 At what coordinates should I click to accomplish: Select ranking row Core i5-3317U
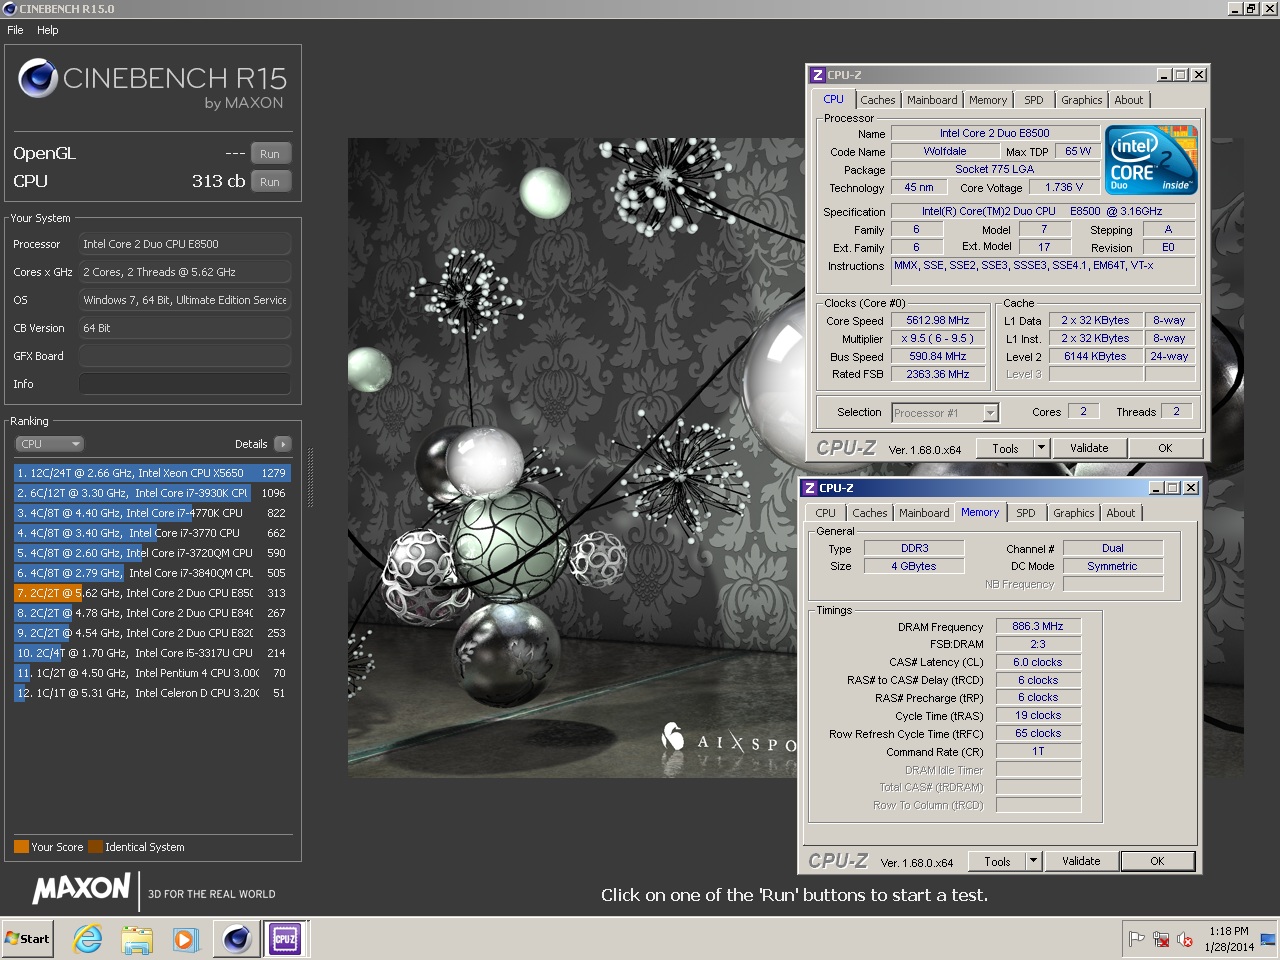coord(152,653)
